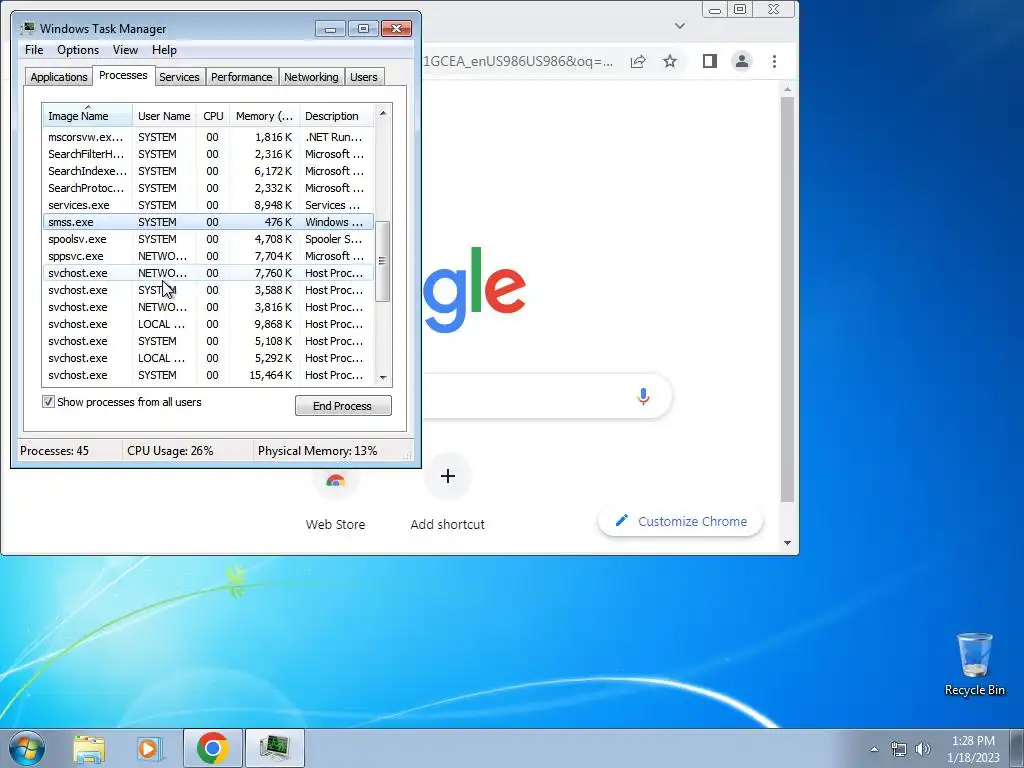This screenshot has height=768, width=1024.
Task: Click the Customize Chrome button
Action: click(x=680, y=521)
